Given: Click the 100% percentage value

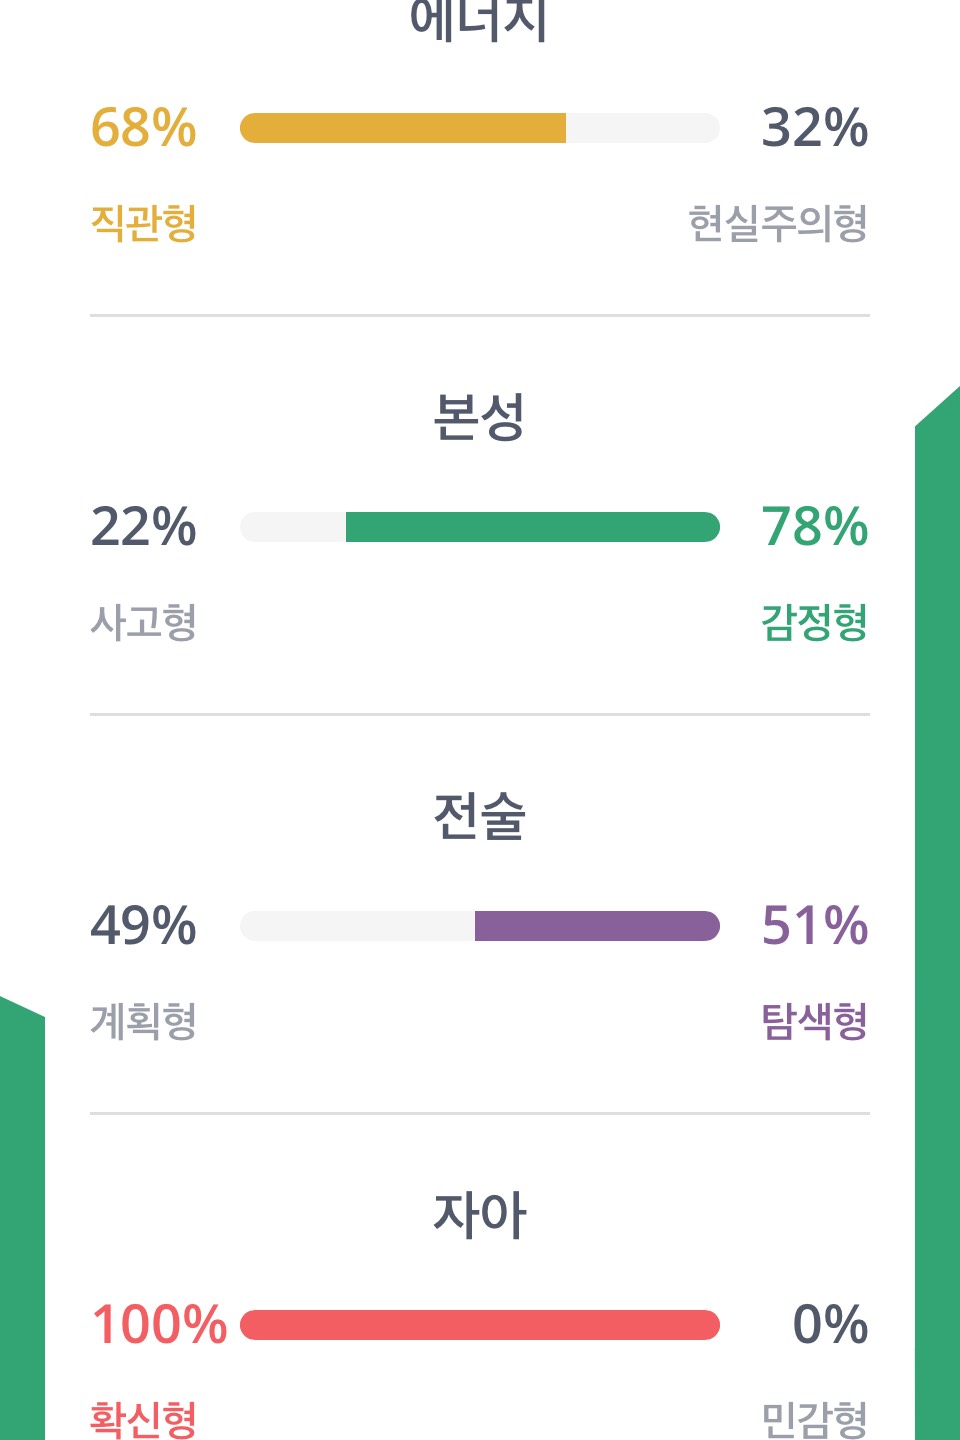Looking at the screenshot, I should [159, 1325].
